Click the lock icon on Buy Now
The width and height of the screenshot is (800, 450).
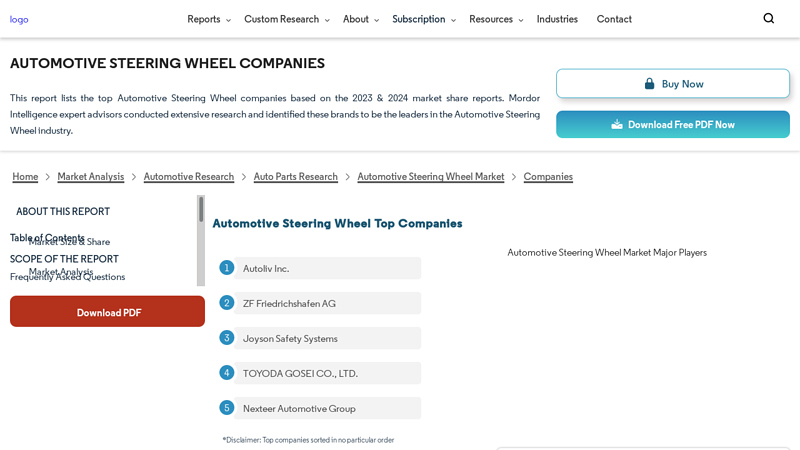click(649, 84)
